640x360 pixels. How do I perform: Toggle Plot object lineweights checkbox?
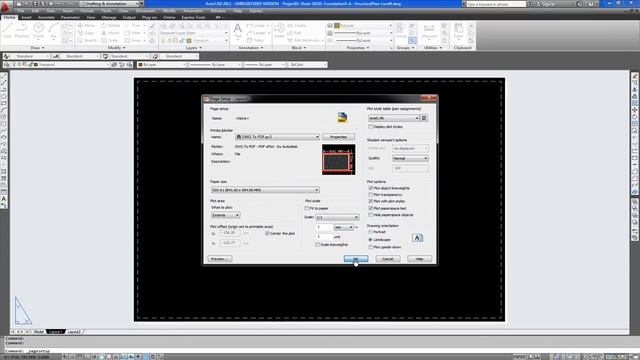(x=371, y=188)
